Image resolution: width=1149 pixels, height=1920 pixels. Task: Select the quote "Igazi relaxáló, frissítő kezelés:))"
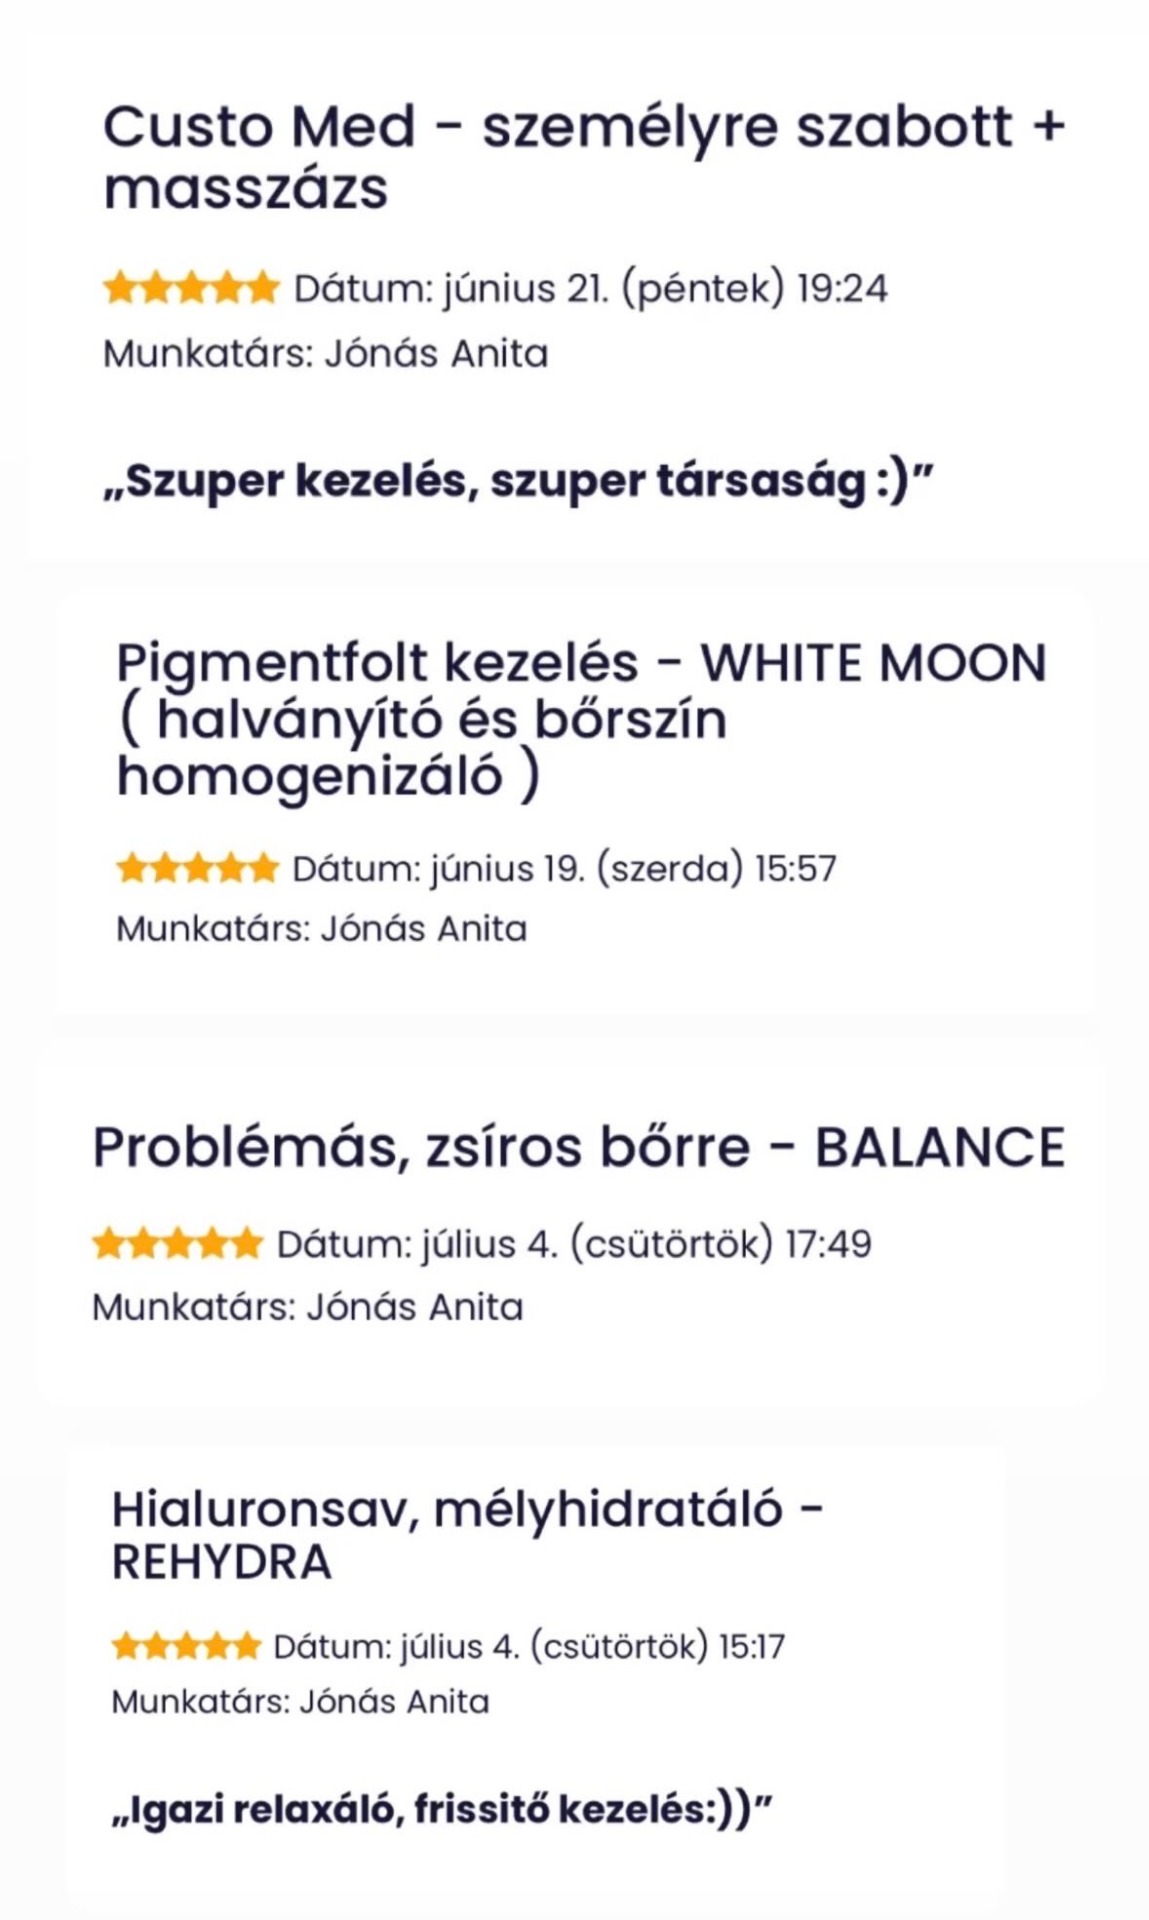pos(442,1810)
